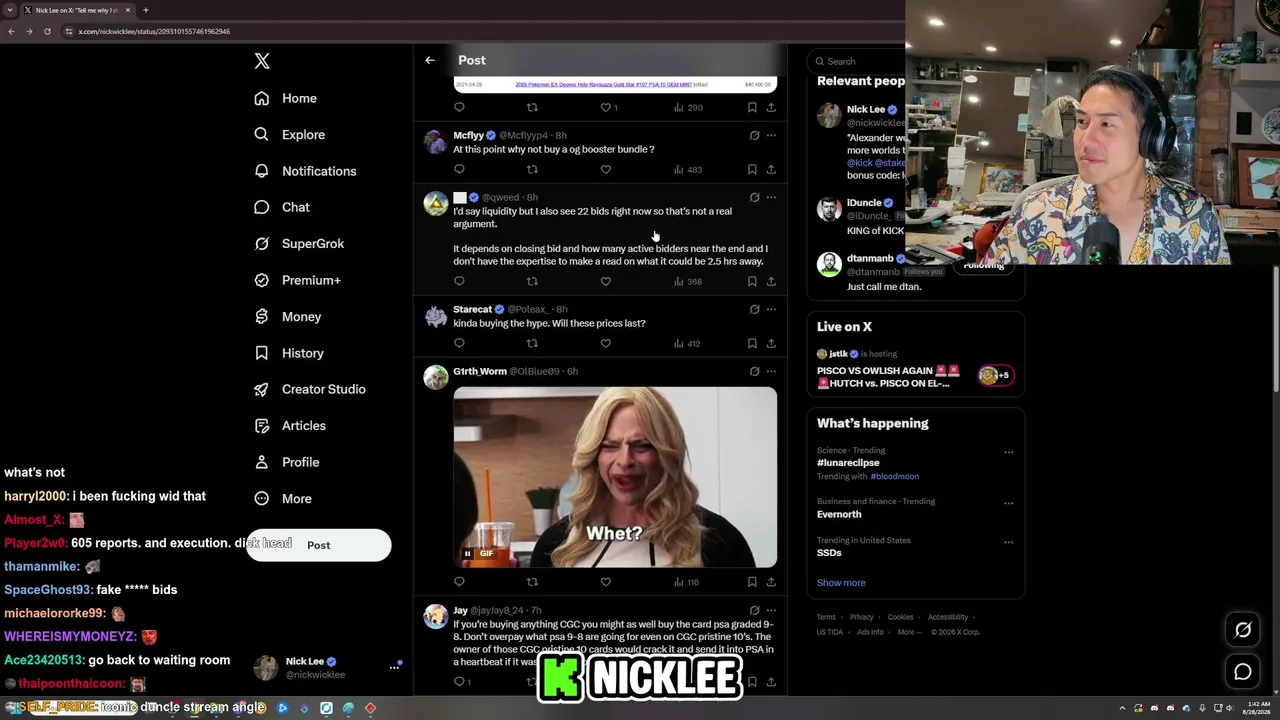Image resolution: width=1280 pixels, height=720 pixels.
Task: Click Show more under What's happening
Action: [x=841, y=583]
